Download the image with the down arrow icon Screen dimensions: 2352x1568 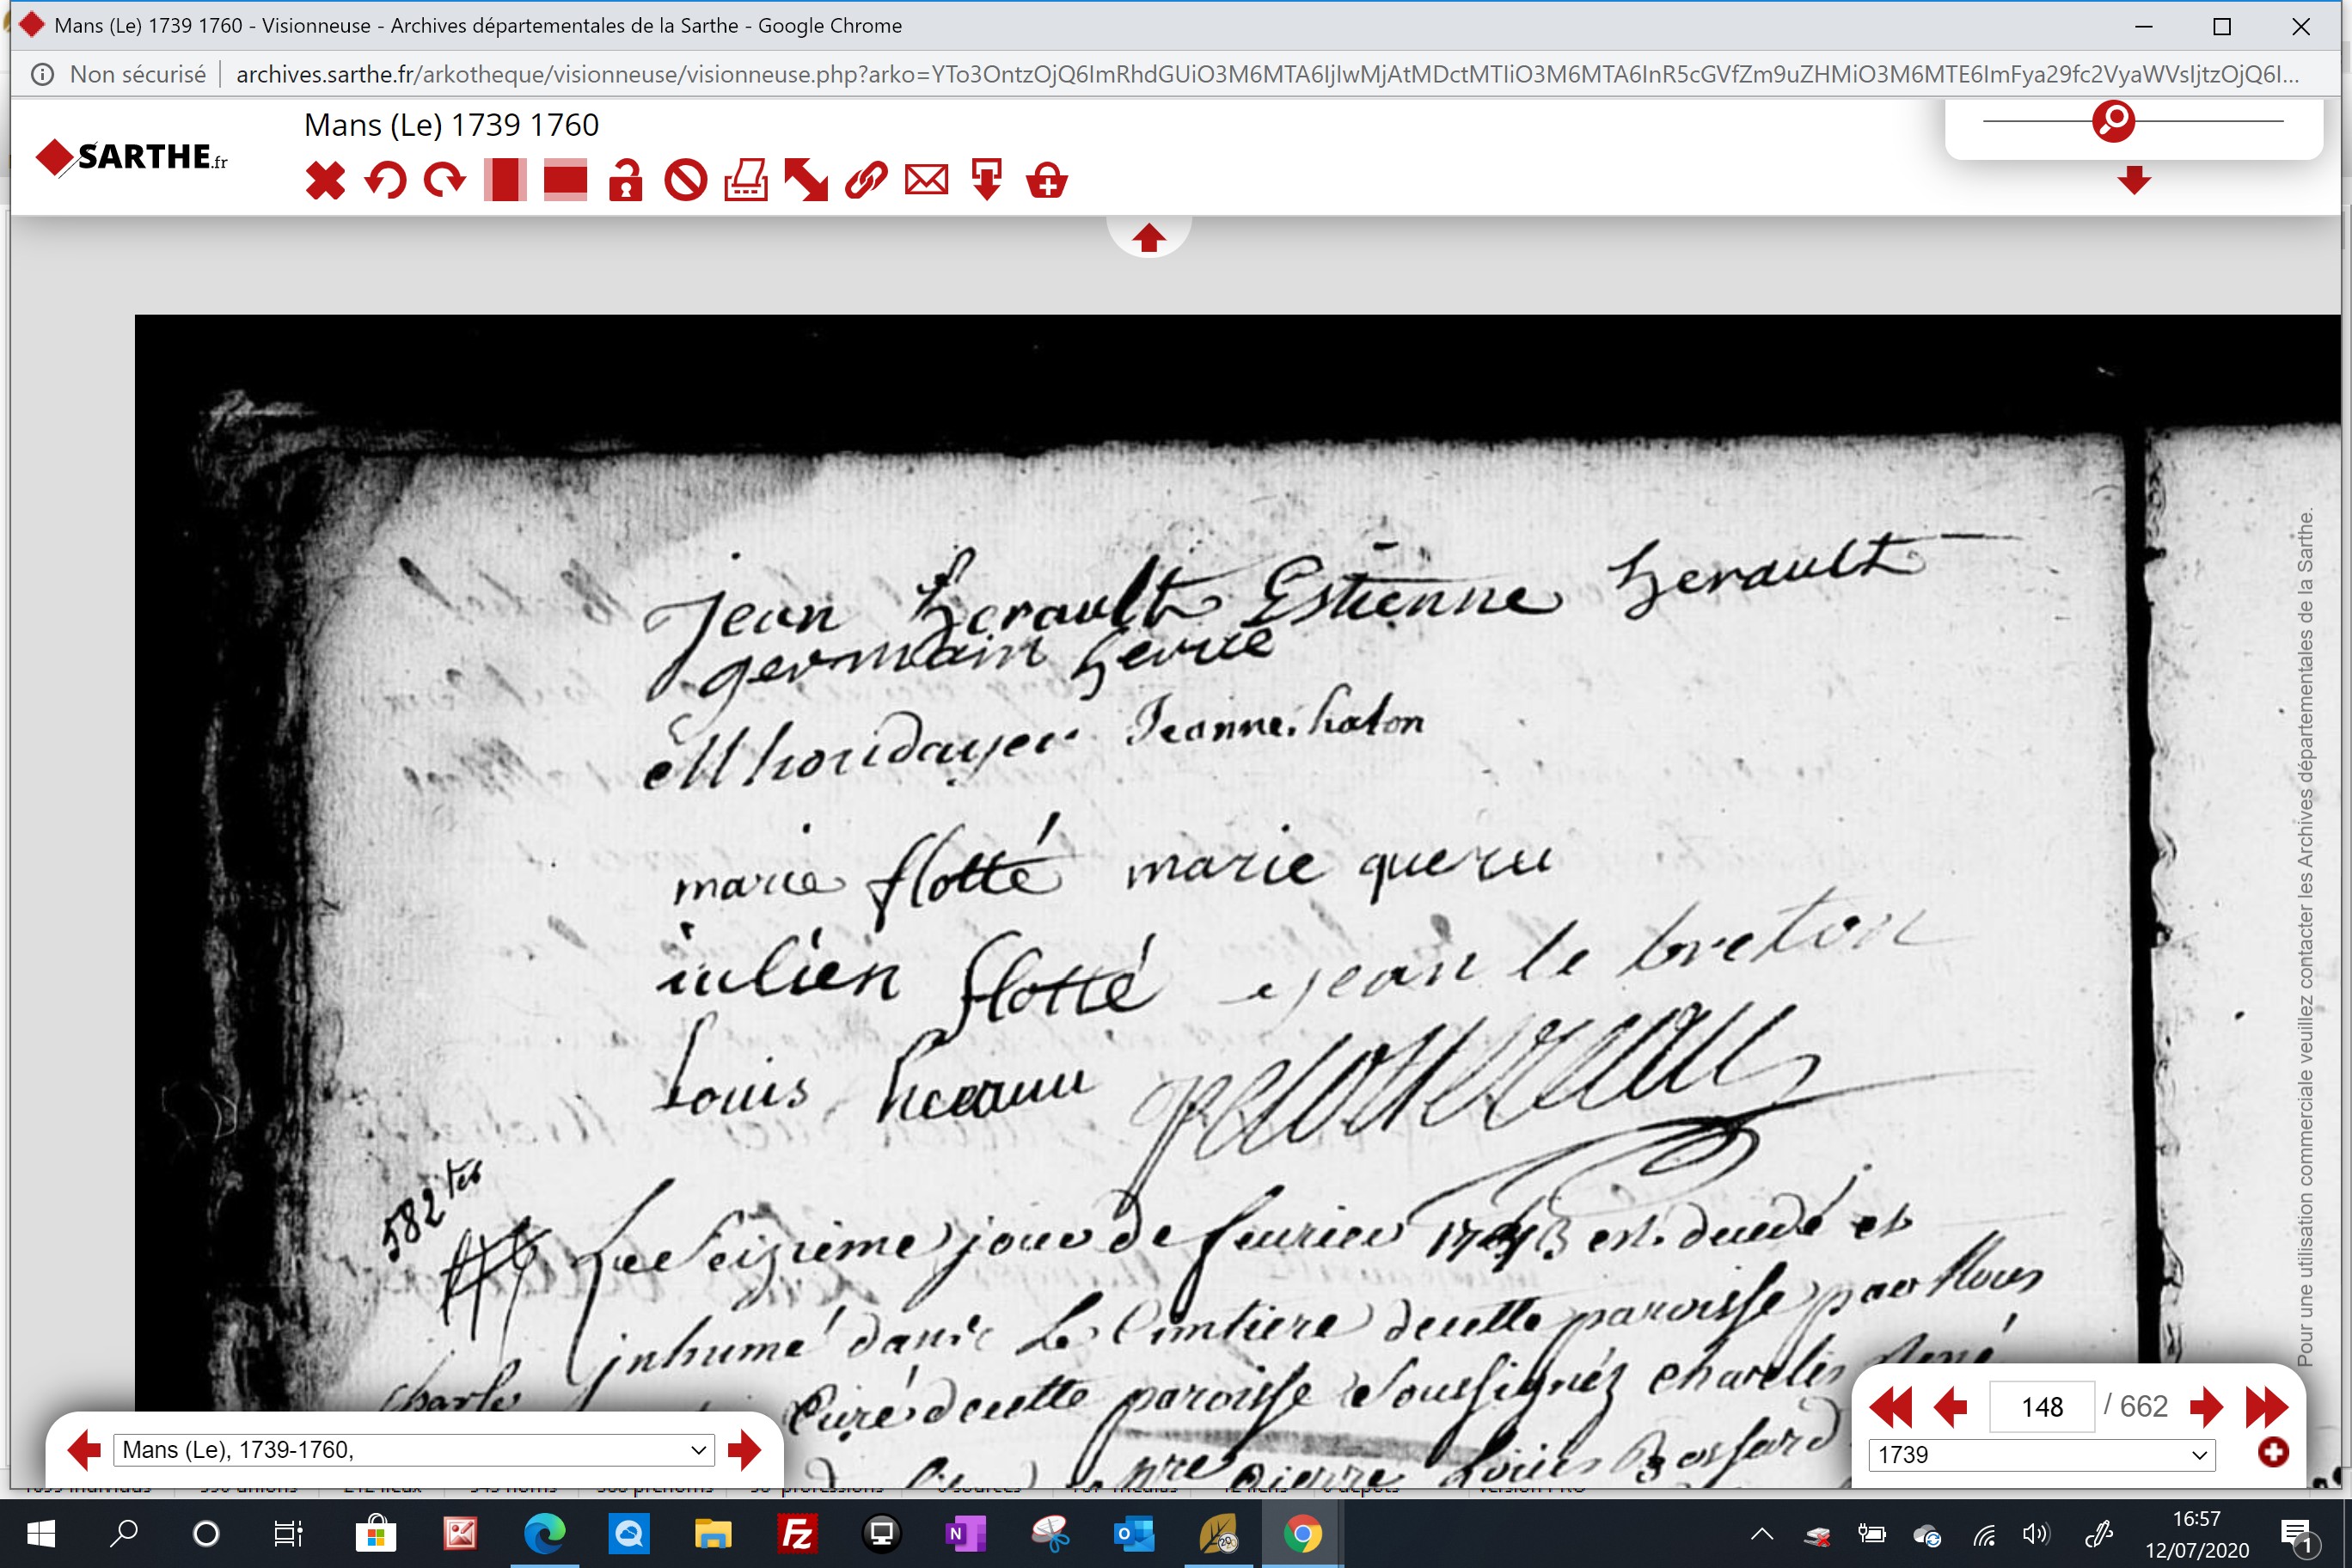987,181
